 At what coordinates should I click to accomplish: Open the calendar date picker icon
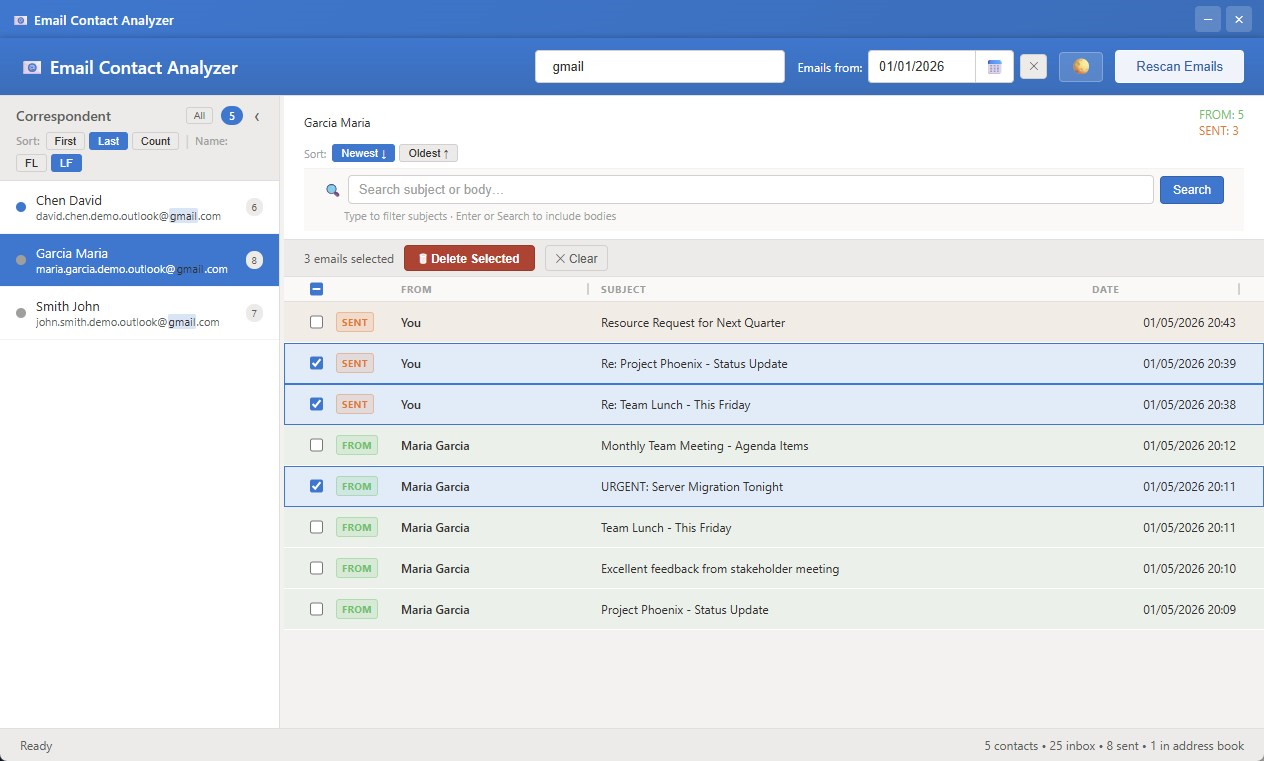click(994, 67)
